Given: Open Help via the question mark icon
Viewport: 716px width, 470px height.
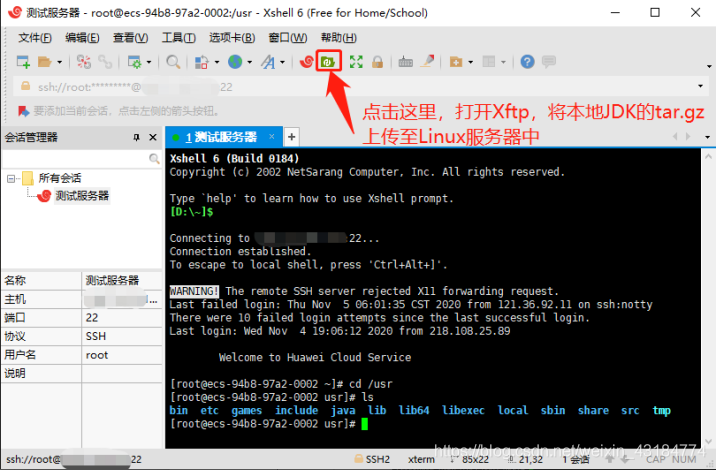Looking at the screenshot, I should click(x=527, y=62).
